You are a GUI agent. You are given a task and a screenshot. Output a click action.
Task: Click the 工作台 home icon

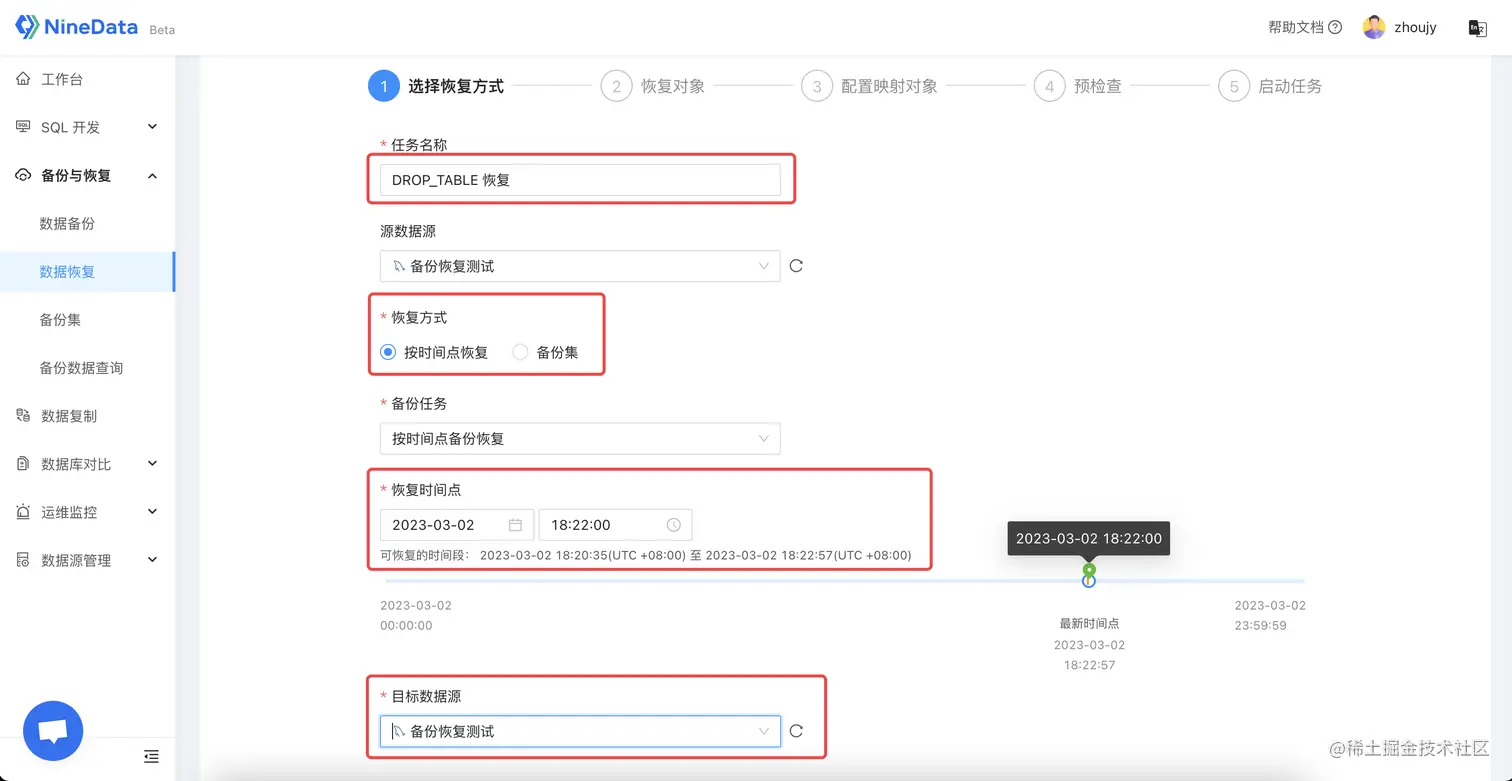[x=23, y=79]
